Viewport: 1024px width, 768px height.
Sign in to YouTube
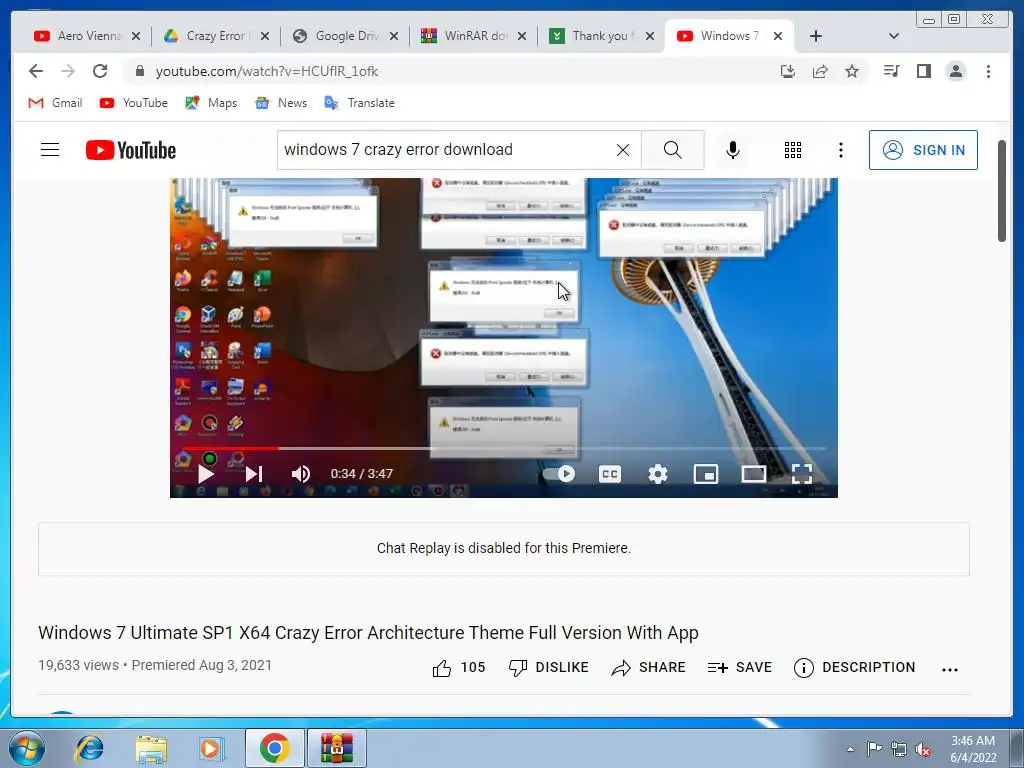[923, 150]
